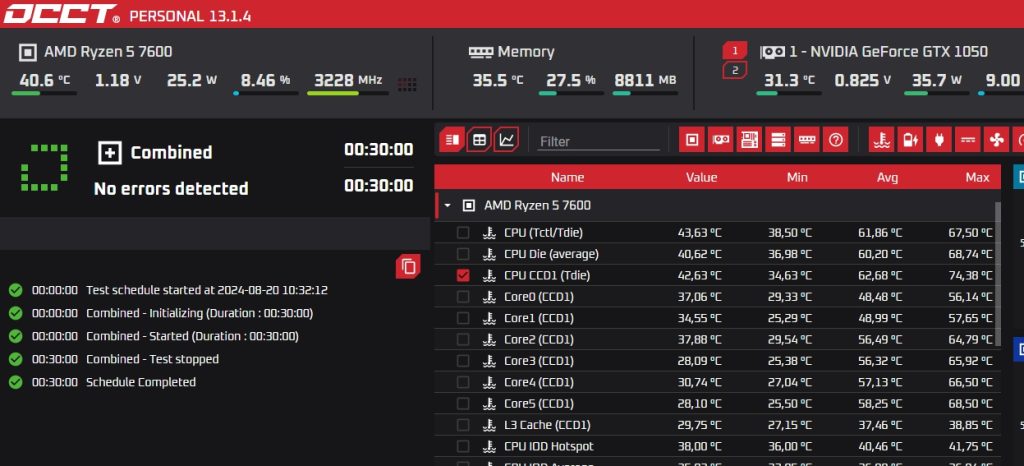This screenshot has height=466, width=1024.
Task: Check the Core4 (CCD1) checkbox
Action: tap(463, 382)
